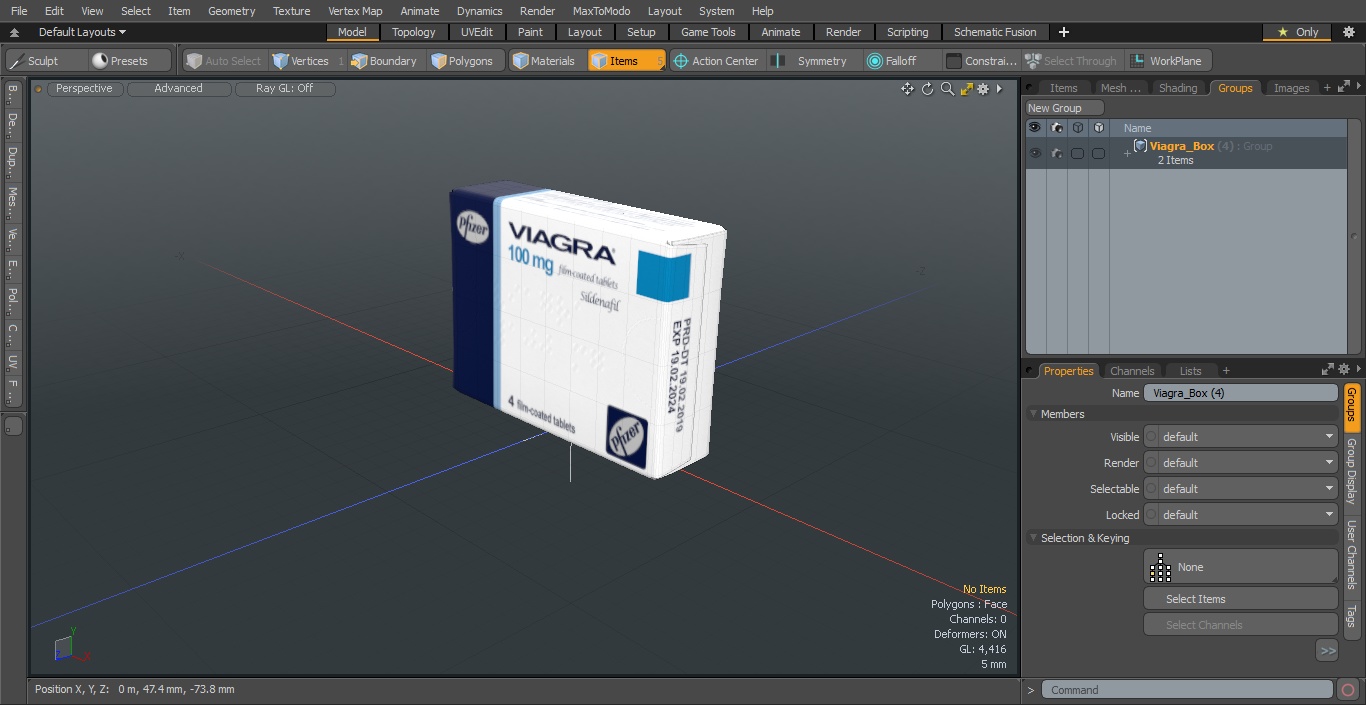
Task: Click the viewport rotate icon
Action: pyautogui.click(x=927, y=89)
